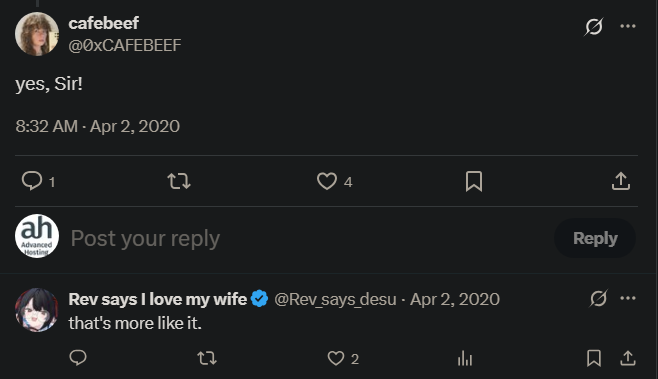Bookmark cafebeef's post

coord(474,181)
